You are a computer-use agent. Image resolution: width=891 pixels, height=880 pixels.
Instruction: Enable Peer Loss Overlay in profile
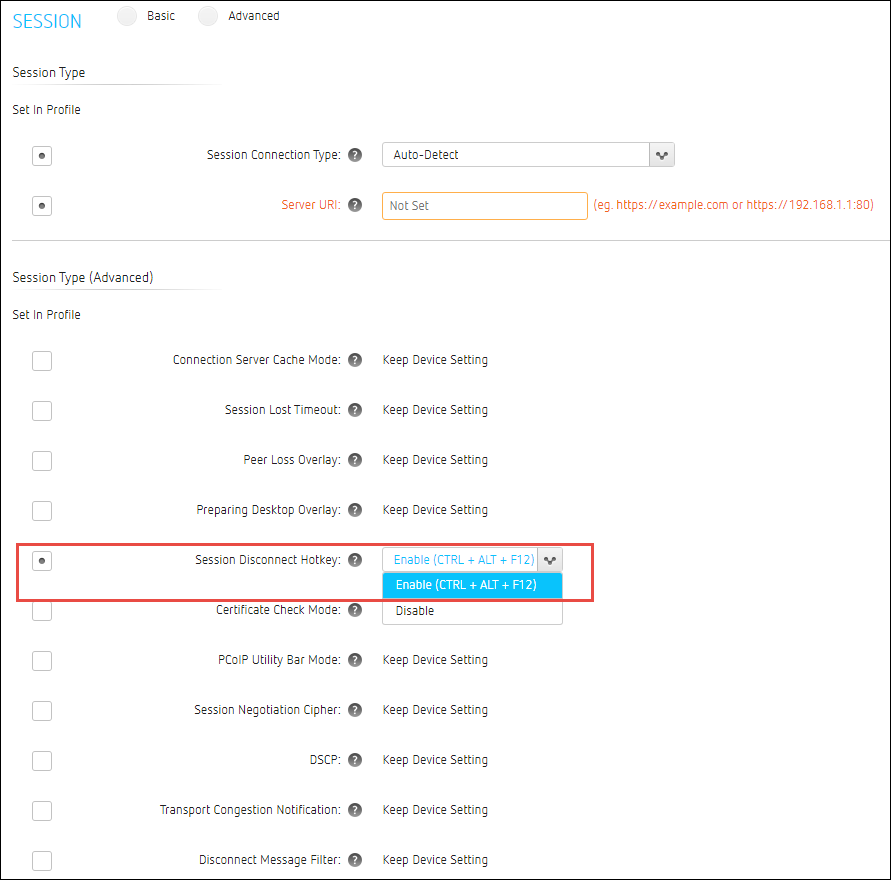[42, 461]
